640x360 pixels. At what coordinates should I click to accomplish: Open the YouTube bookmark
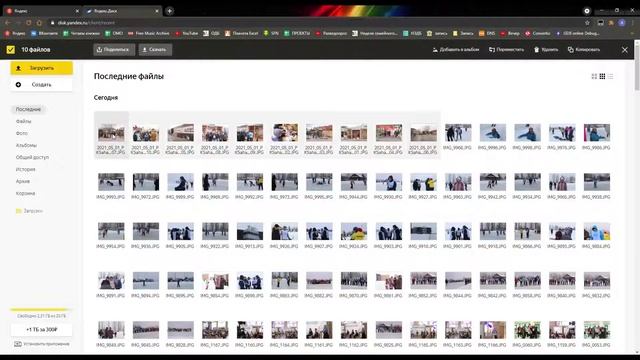(x=187, y=33)
